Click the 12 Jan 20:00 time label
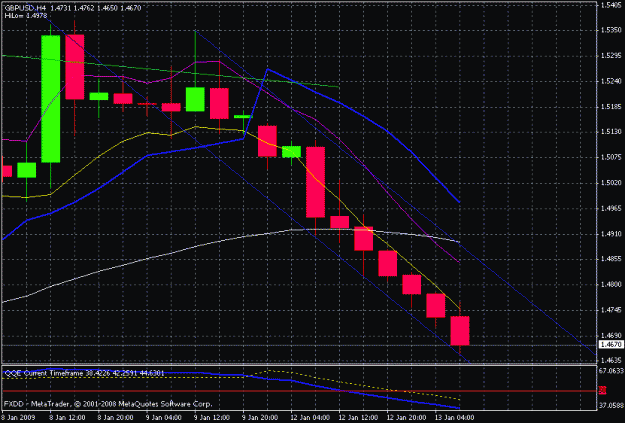 (407, 417)
